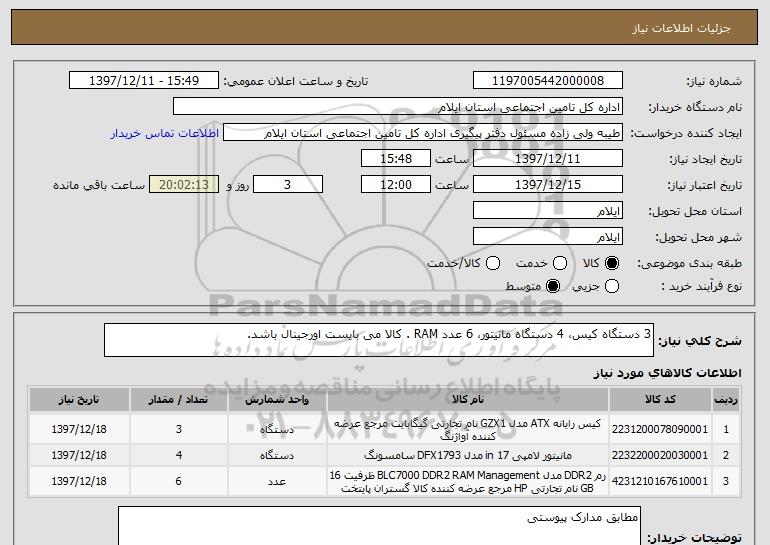770x545 pixels.
Task: Click the ردیف column header
Action: click(726, 400)
